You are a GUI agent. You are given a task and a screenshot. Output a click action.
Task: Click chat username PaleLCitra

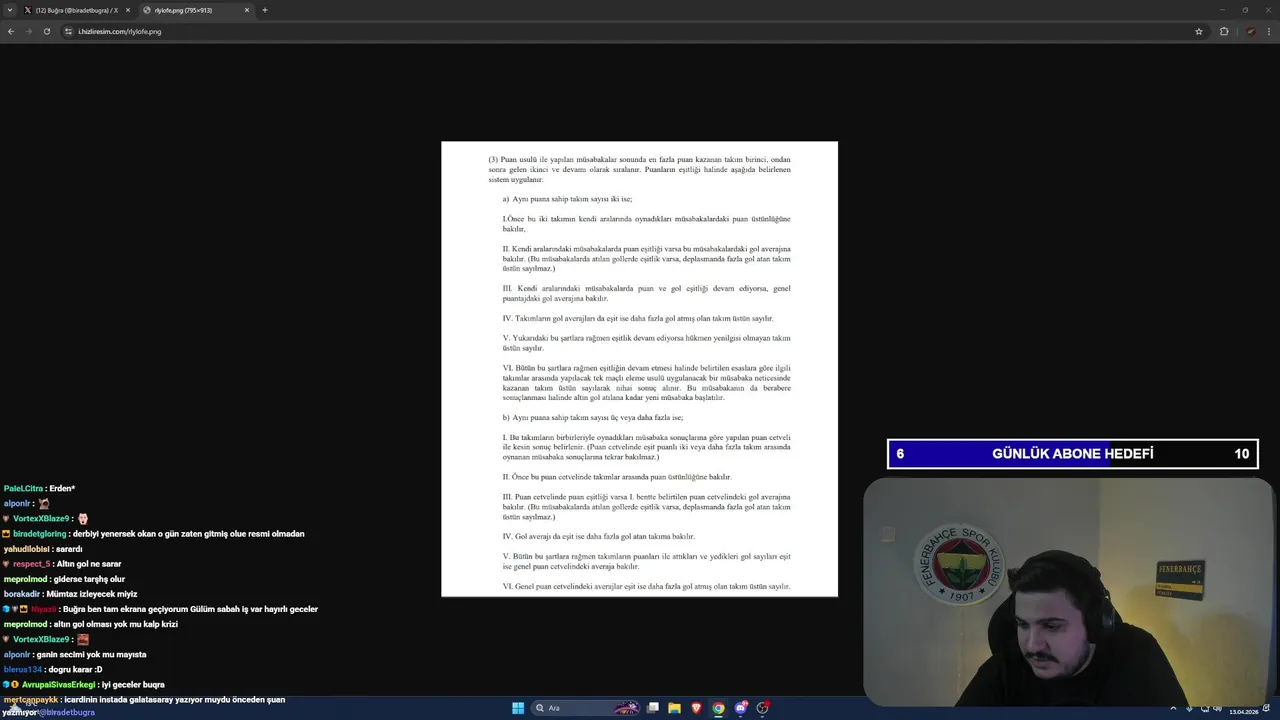pyautogui.click(x=23, y=488)
